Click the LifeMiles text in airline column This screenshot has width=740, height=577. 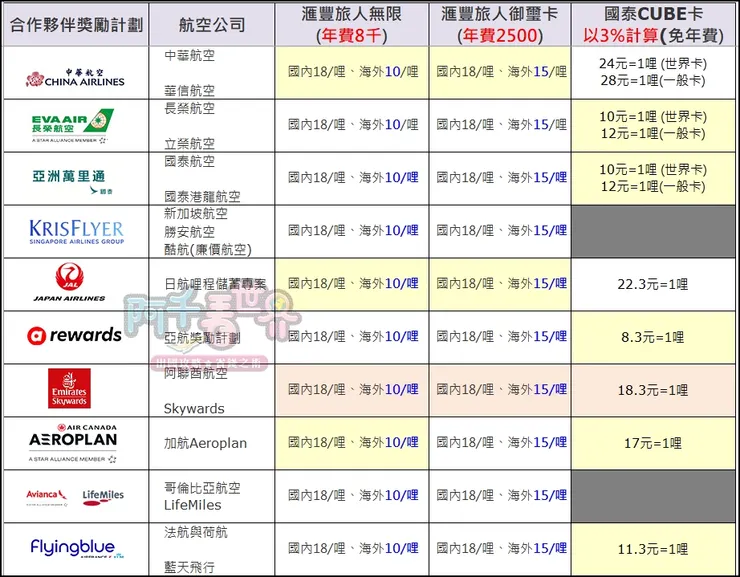(x=193, y=505)
